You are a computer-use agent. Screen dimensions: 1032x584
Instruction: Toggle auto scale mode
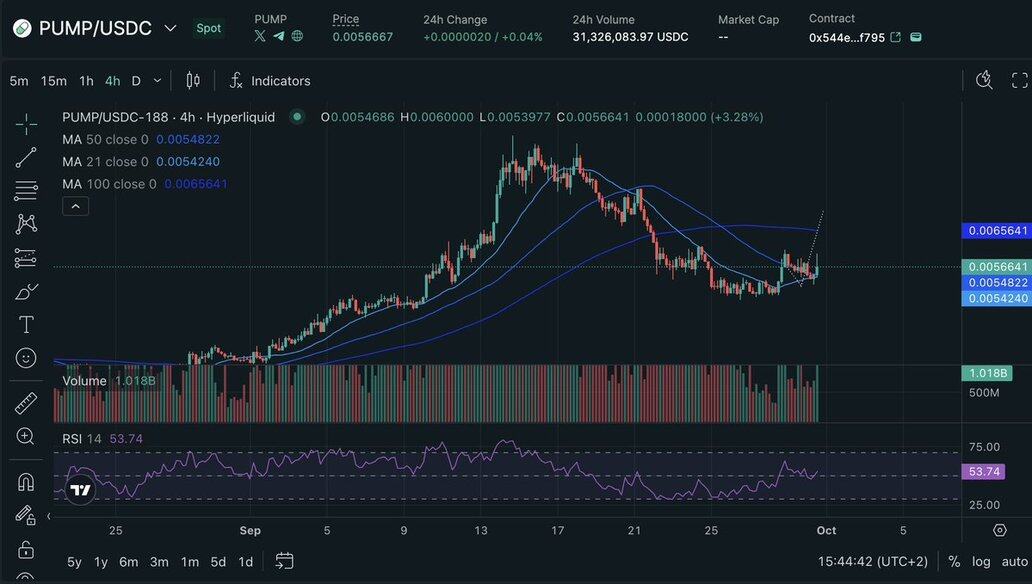(1015, 562)
